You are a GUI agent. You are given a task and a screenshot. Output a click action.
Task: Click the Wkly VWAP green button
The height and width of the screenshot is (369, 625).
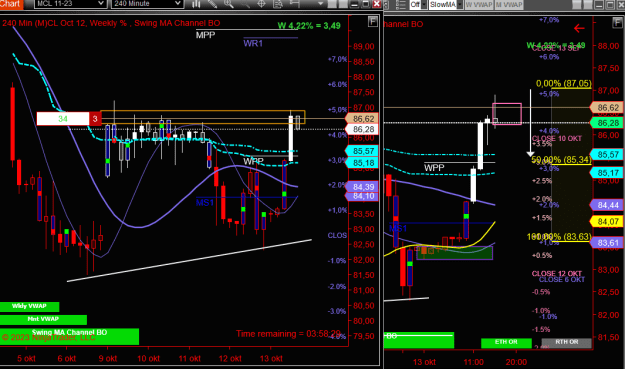pyautogui.click(x=29, y=306)
